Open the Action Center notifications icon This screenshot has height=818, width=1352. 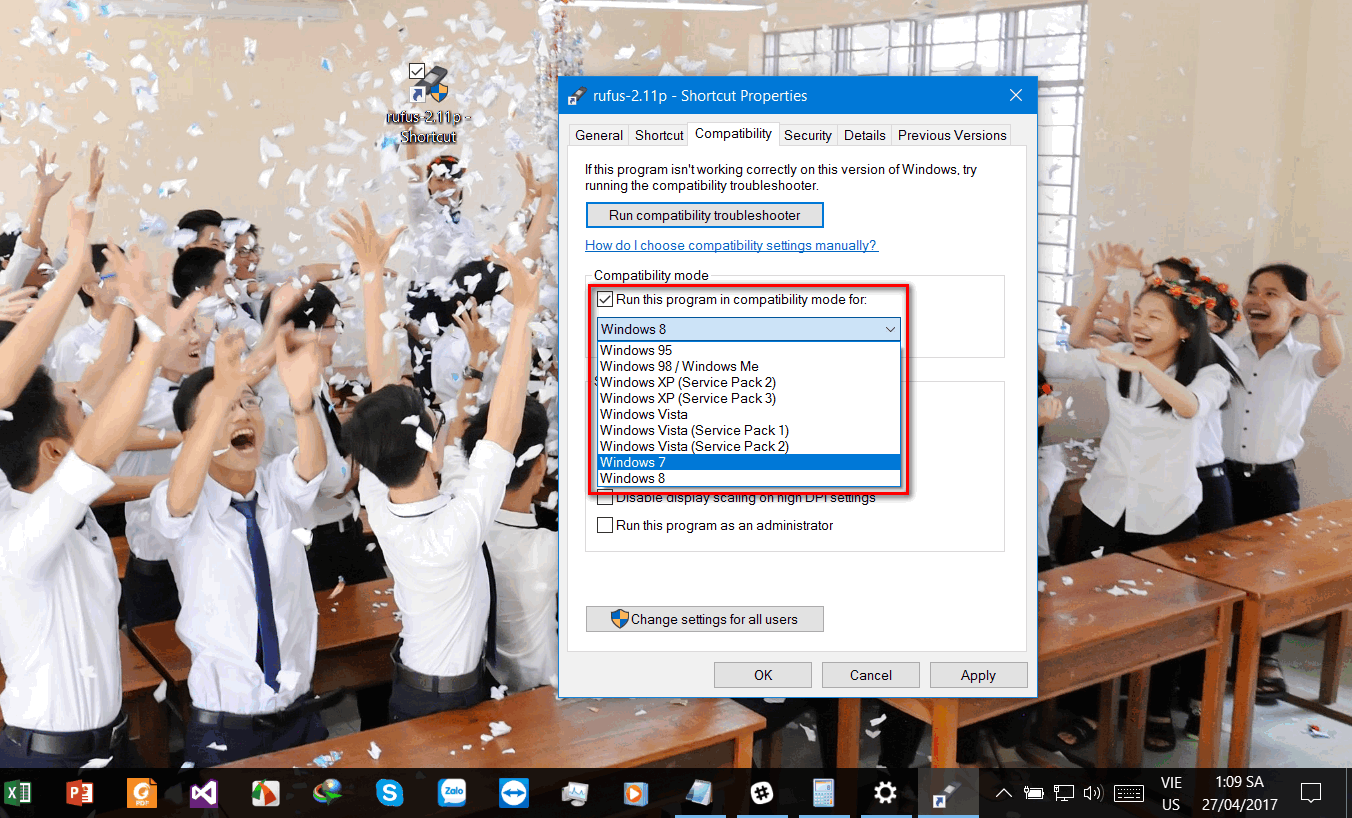pyautogui.click(x=1311, y=794)
